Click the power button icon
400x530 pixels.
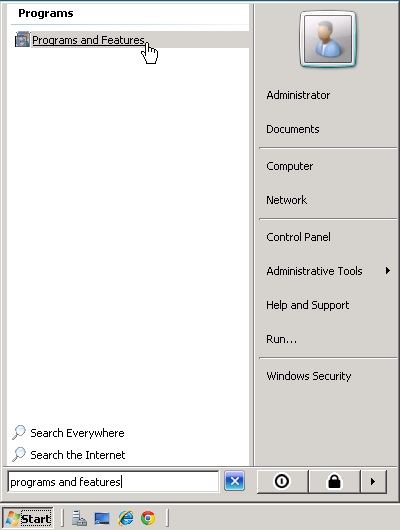tap(282, 481)
